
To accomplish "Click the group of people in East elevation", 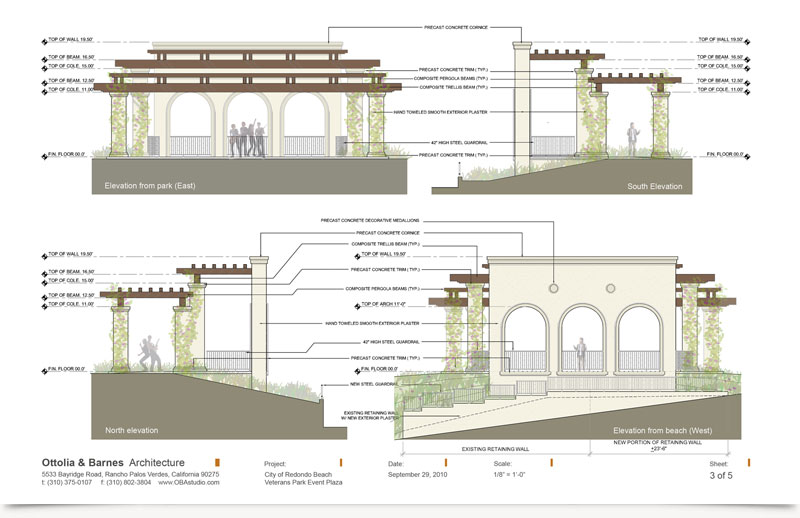I will click(x=246, y=138).
